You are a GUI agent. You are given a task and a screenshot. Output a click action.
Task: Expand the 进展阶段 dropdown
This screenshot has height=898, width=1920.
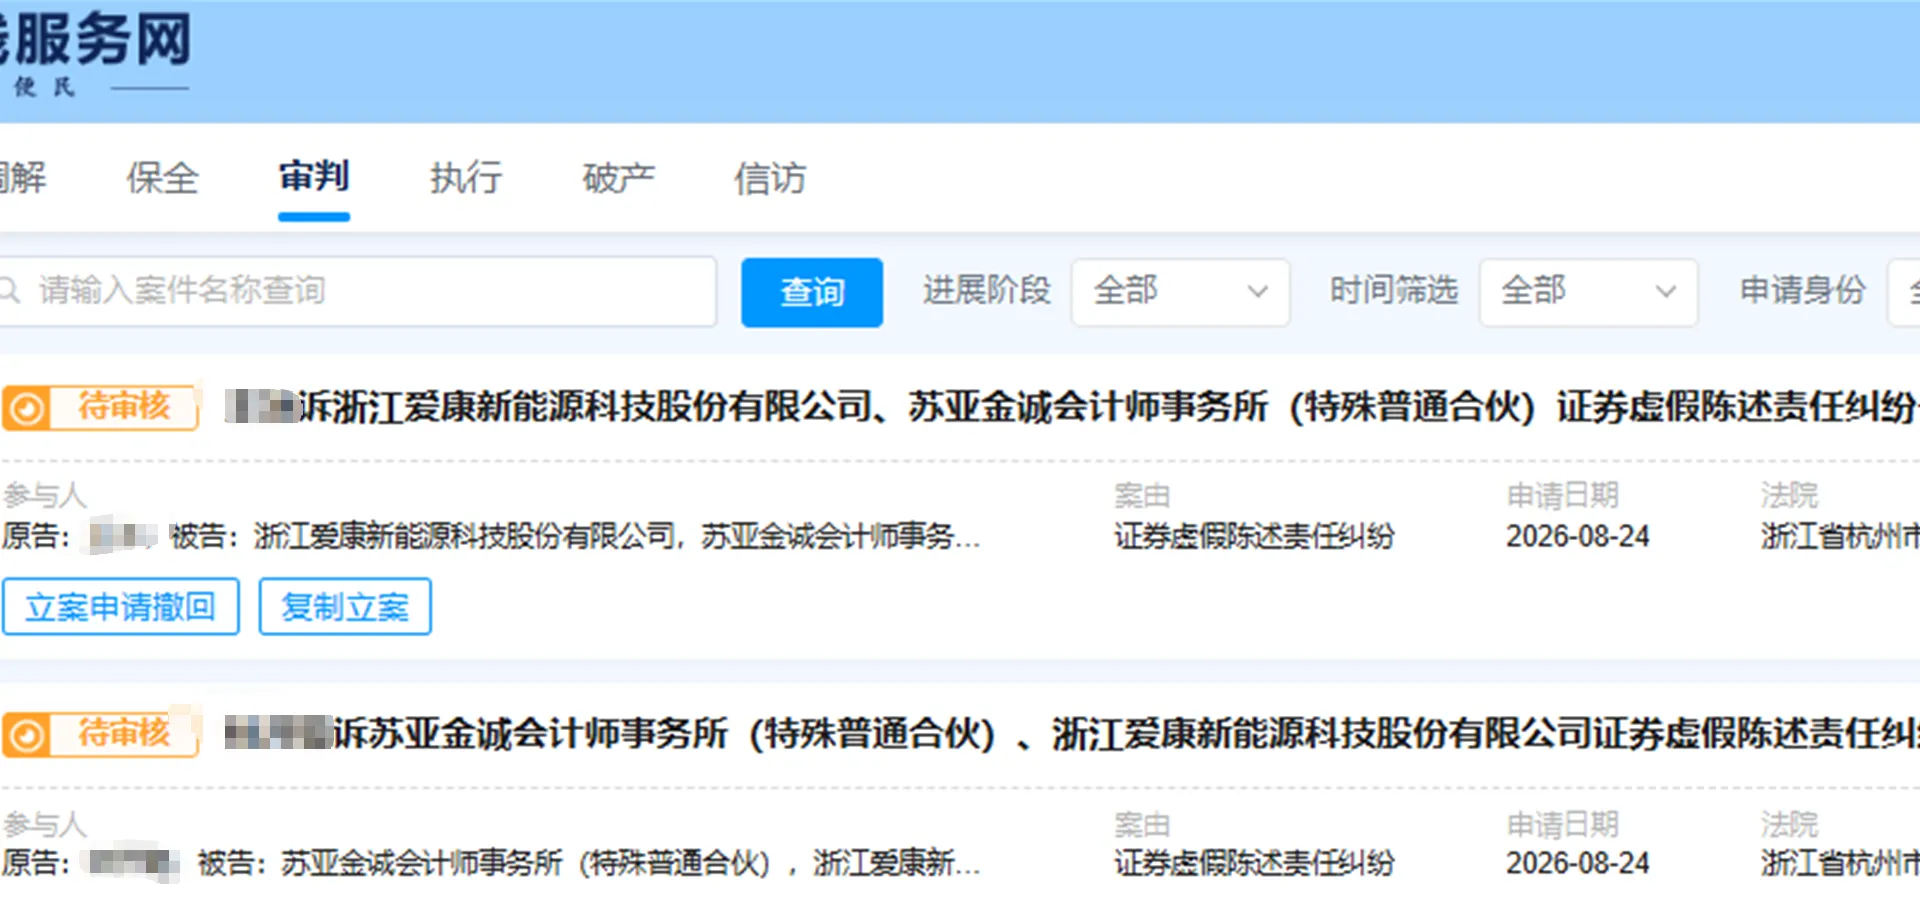[1180, 291]
